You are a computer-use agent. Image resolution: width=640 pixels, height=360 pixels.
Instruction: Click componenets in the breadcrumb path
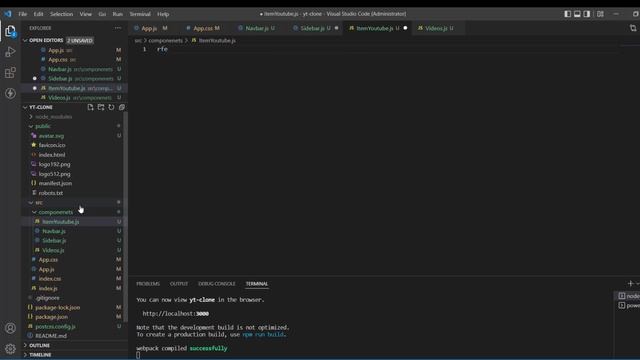(x=165, y=40)
